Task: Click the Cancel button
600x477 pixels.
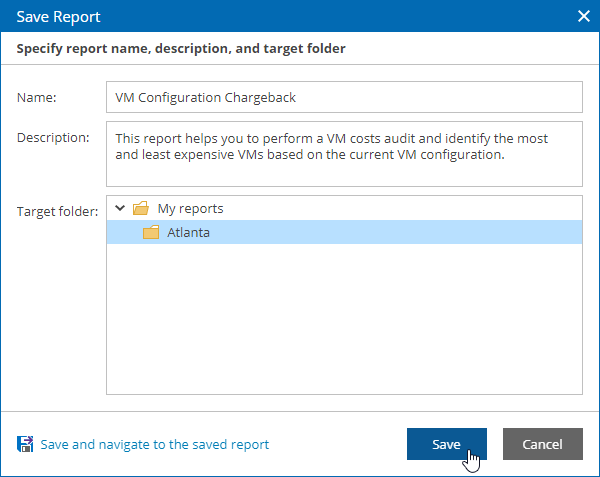Action: pos(543,444)
